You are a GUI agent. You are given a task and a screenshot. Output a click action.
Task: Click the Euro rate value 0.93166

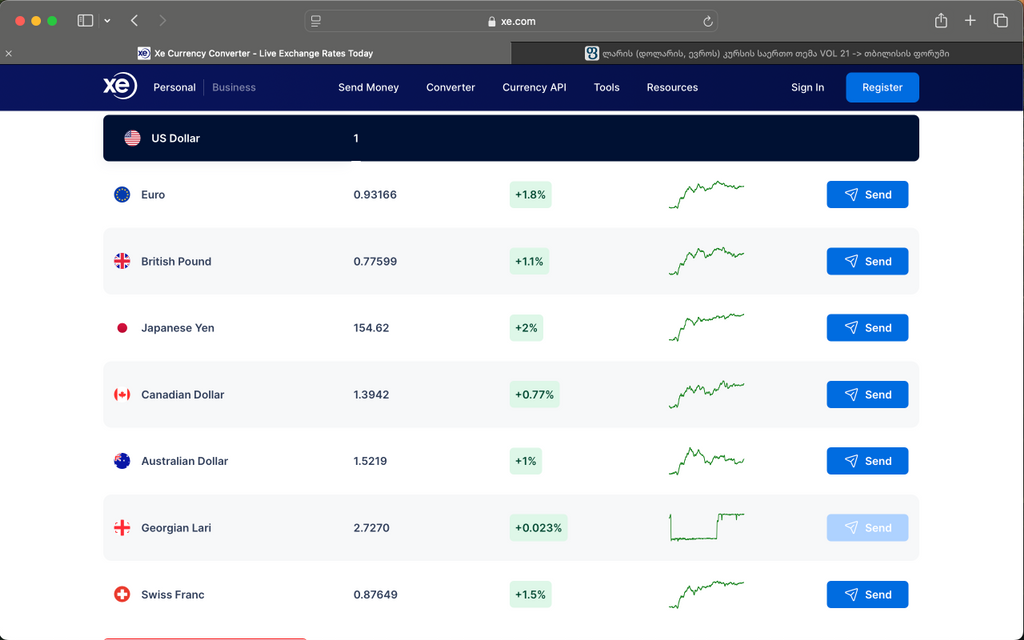click(375, 195)
